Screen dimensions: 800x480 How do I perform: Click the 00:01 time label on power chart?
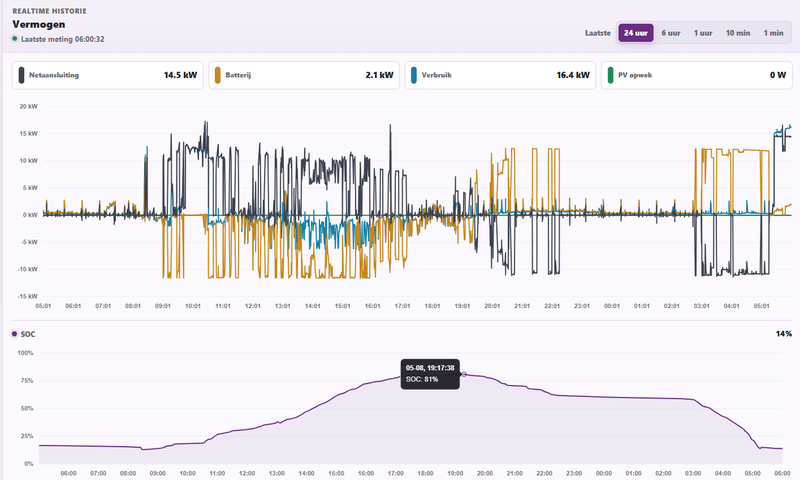point(612,306)
